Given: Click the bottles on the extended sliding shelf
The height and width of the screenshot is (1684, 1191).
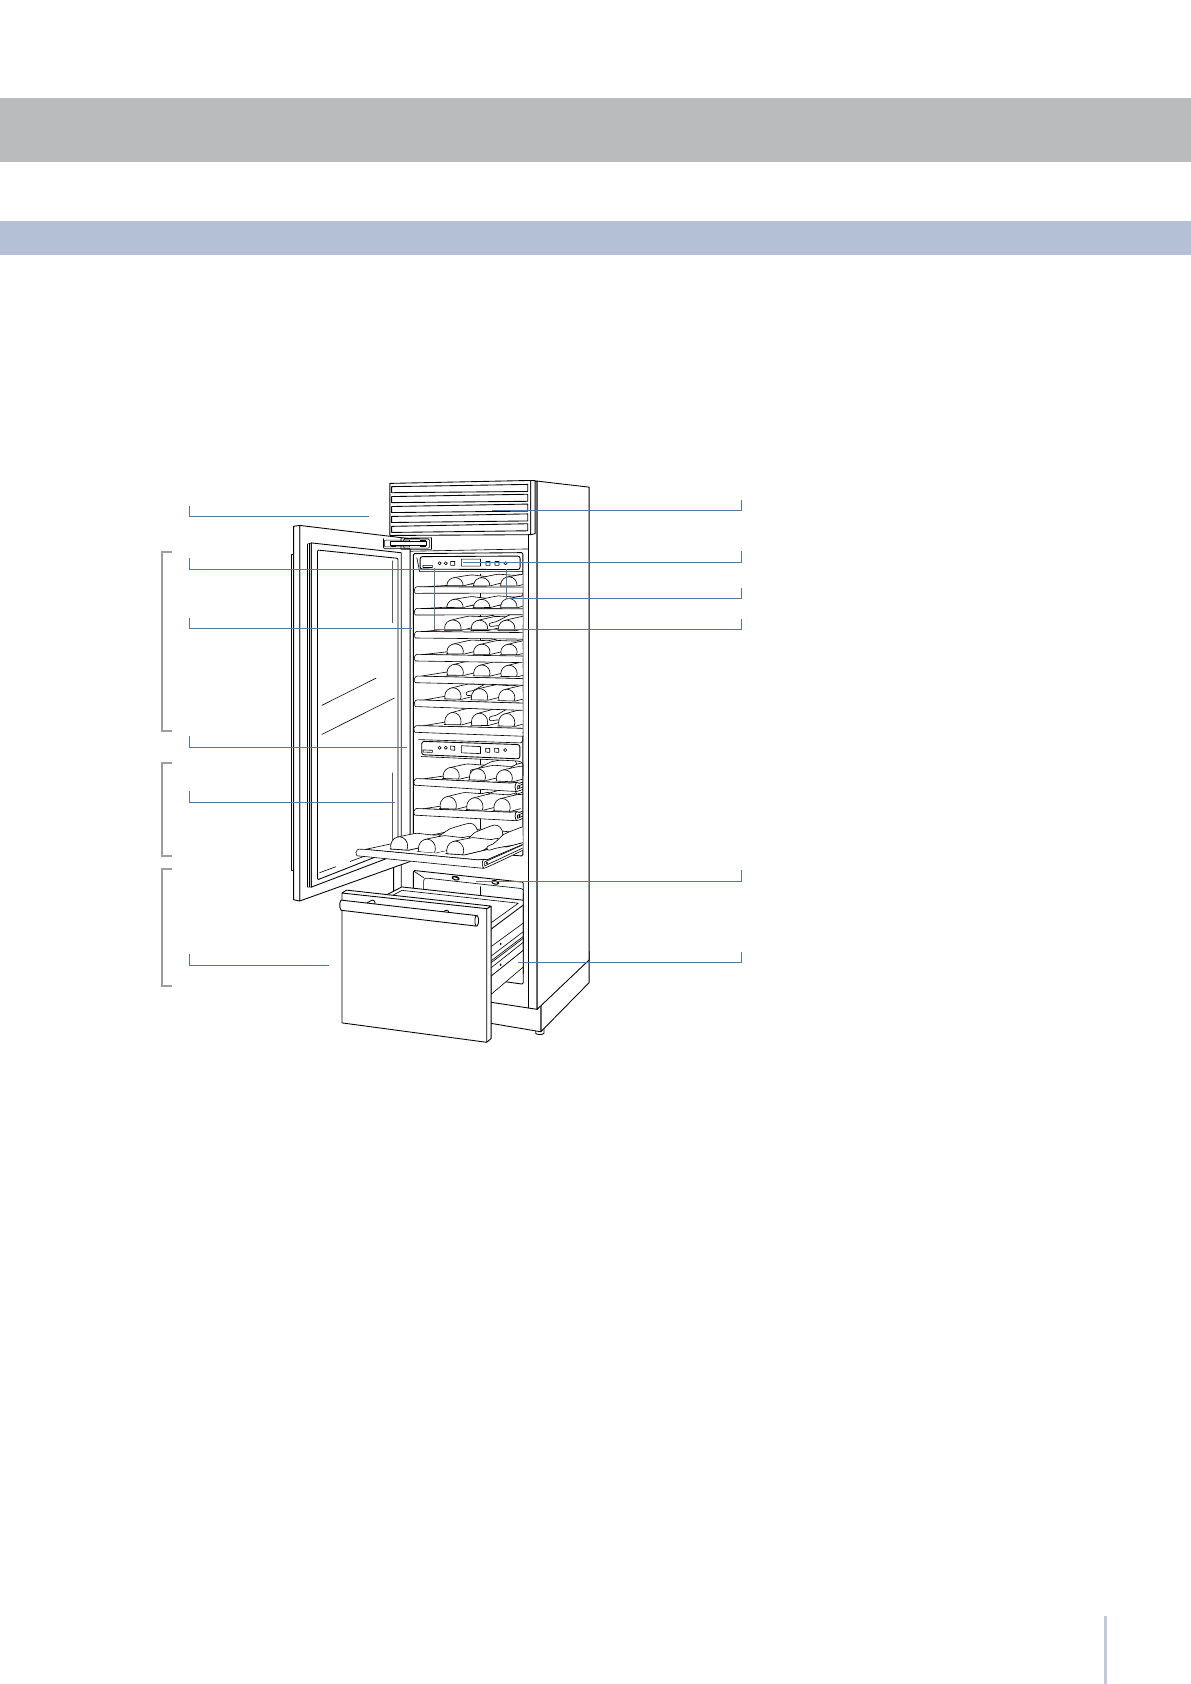Looking at the screenshot, I should [445, 841].
